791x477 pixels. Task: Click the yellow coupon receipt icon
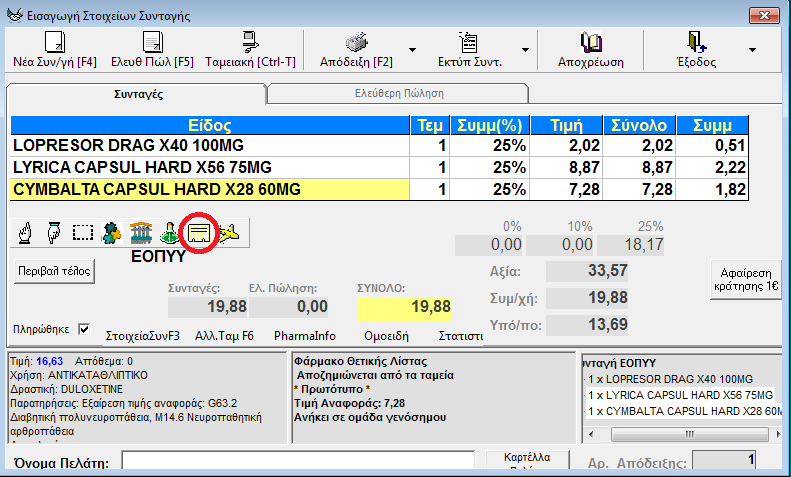[199, 233]
